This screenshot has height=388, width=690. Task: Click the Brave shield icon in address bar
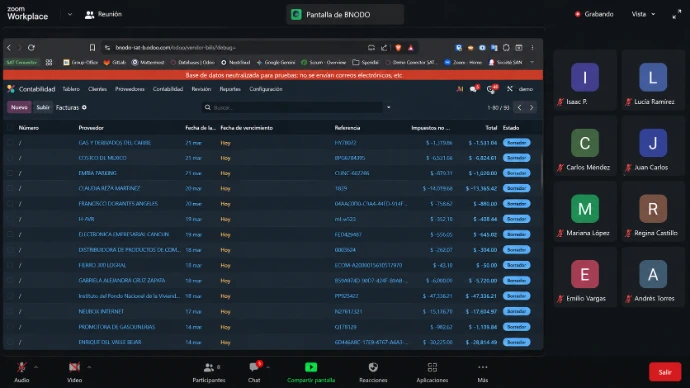tap(398, 48)
